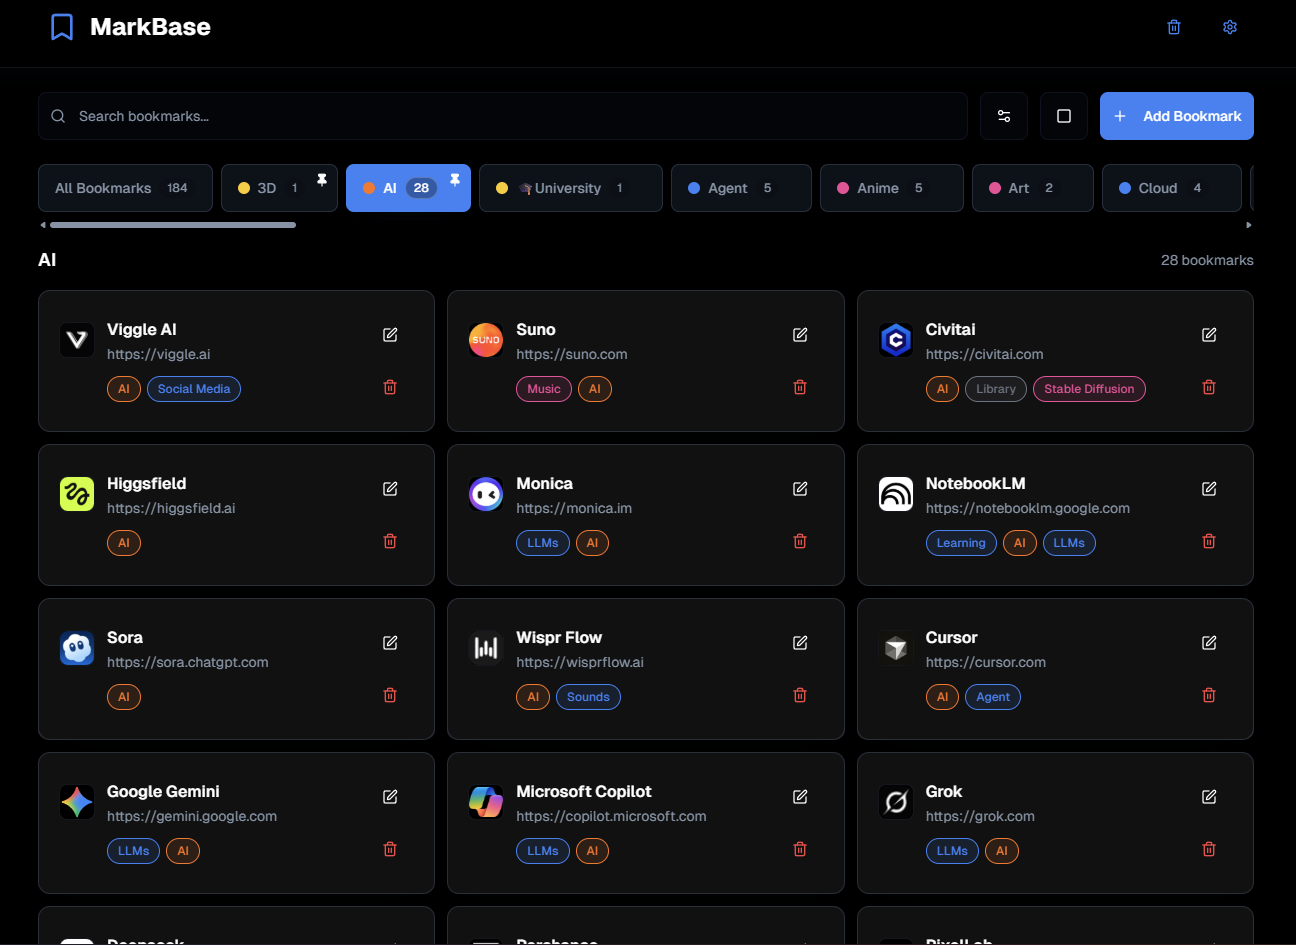Screen dimensions: 1296x945
Task: Unpin the 3D category
Action: [321, 179]
